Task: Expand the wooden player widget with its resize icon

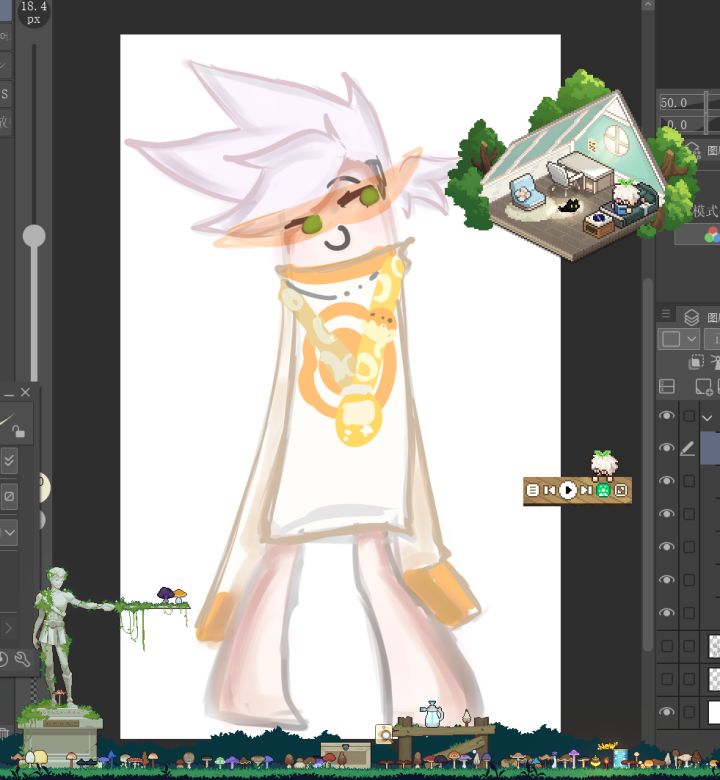Action: [x=621, y=490]
